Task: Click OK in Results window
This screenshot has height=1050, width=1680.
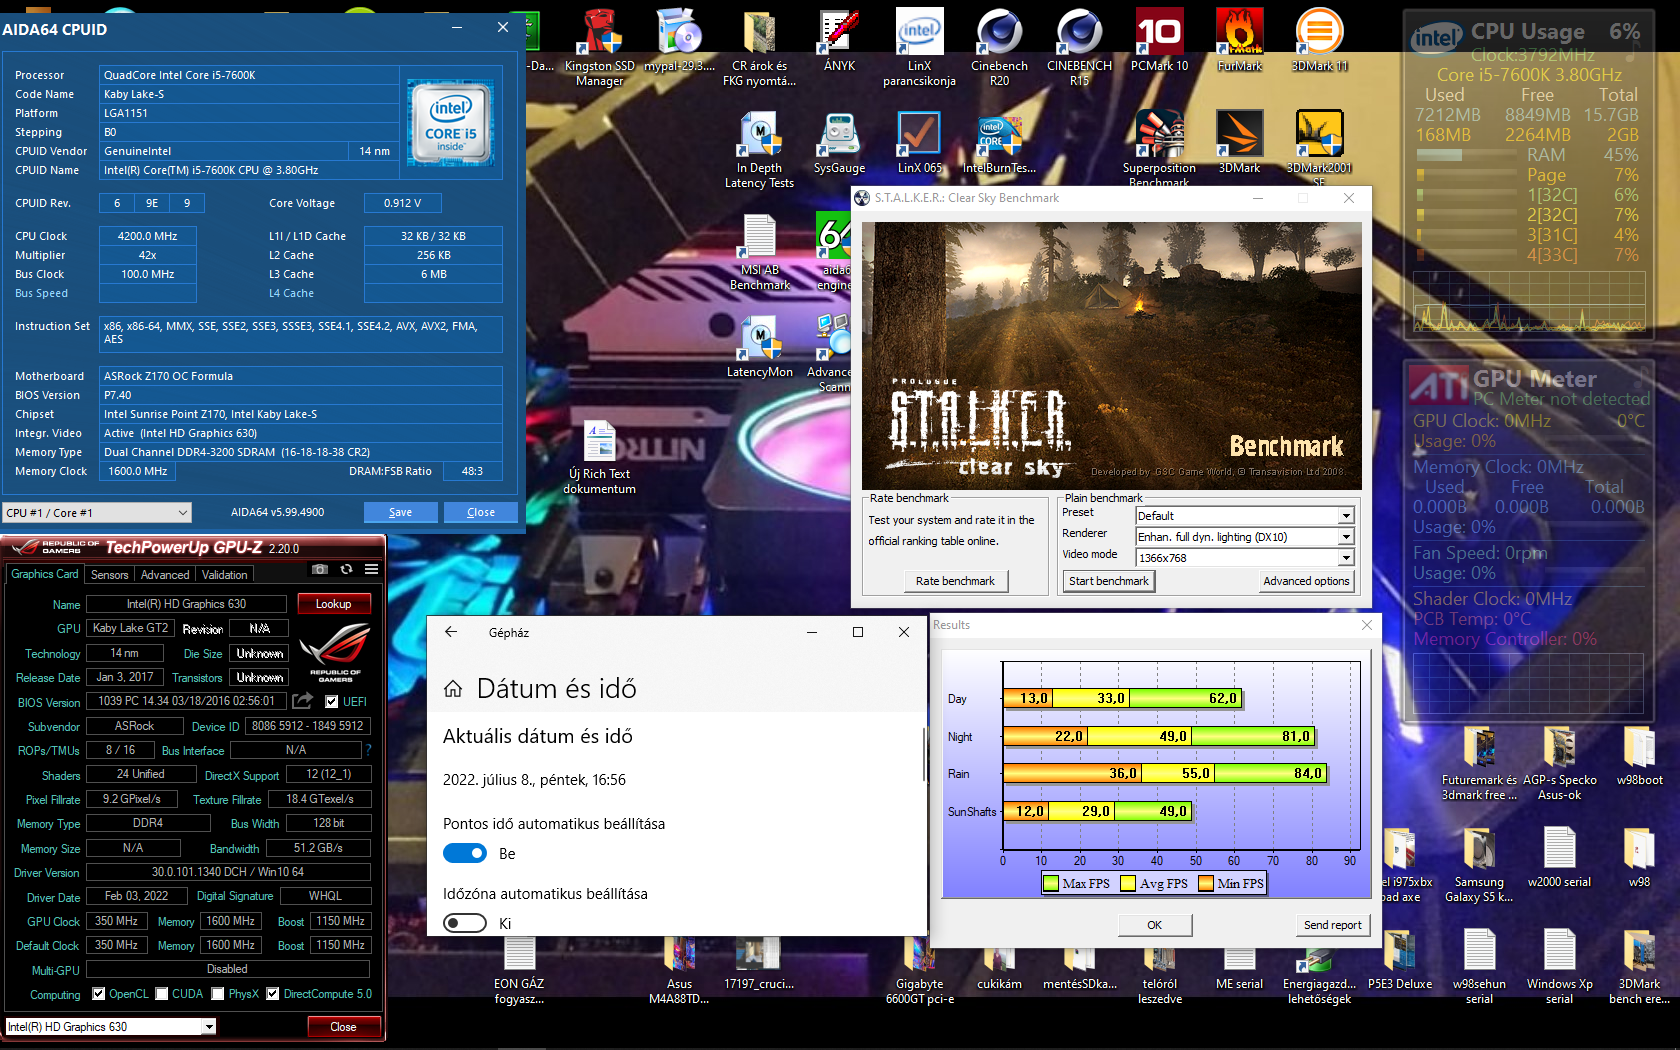Action: click(1154, 925)
